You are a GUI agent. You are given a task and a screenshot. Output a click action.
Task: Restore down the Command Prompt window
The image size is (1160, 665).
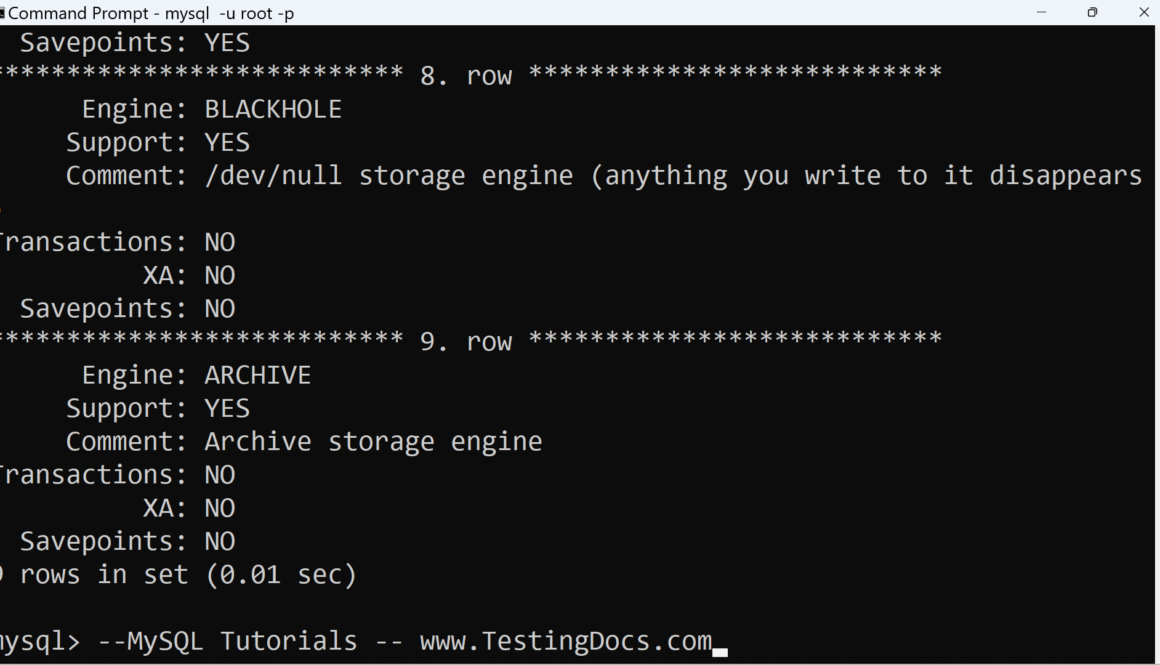pyautogui.click(x=1092, y=12)
